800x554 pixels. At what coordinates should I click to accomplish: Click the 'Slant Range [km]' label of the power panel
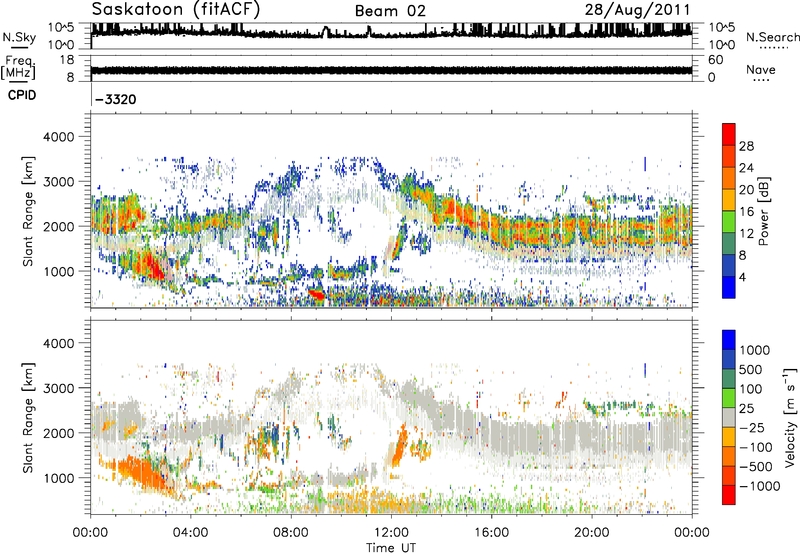click(28, 211)
